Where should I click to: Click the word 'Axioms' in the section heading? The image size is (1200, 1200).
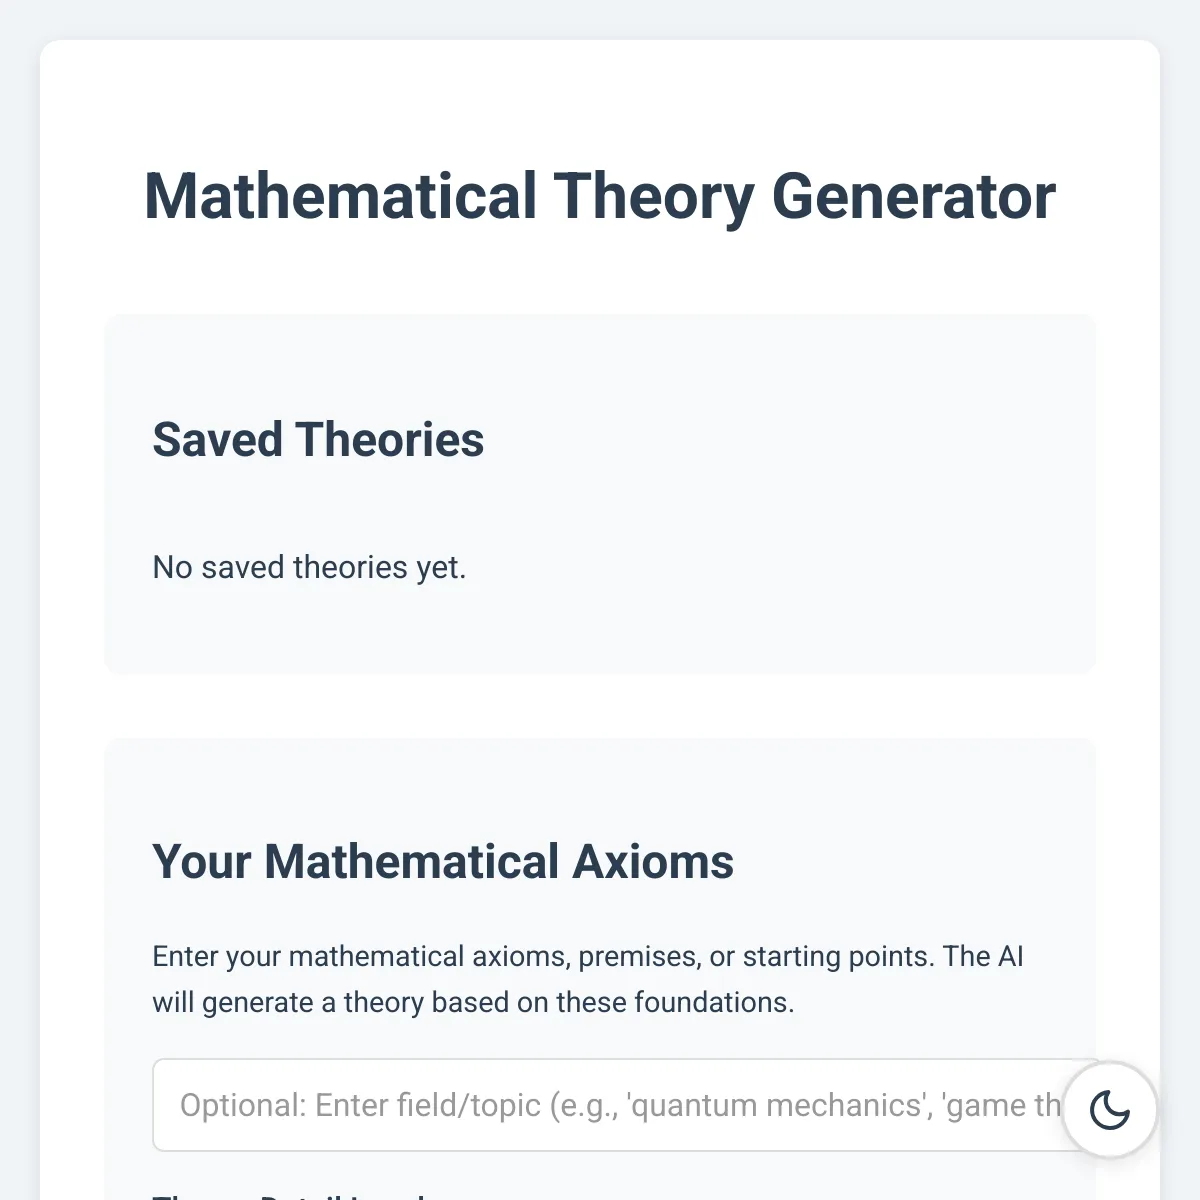(653, 862)
